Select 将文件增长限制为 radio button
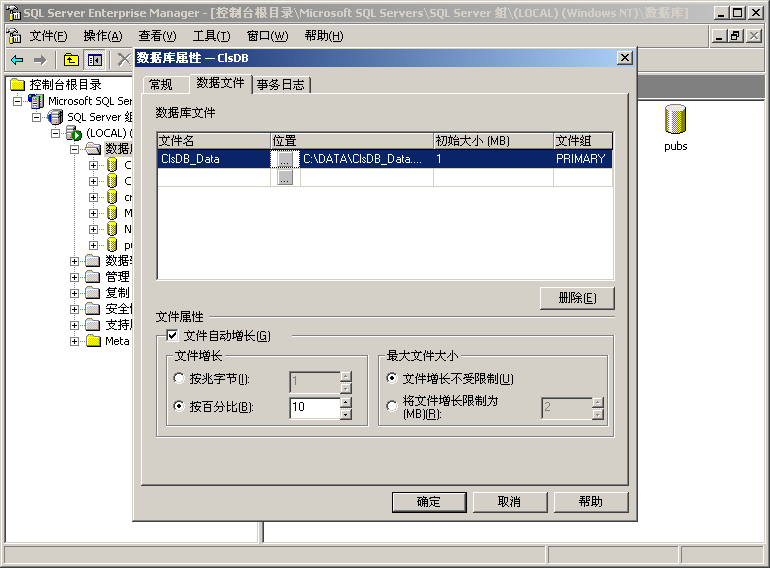 click(x=392, y=406)
